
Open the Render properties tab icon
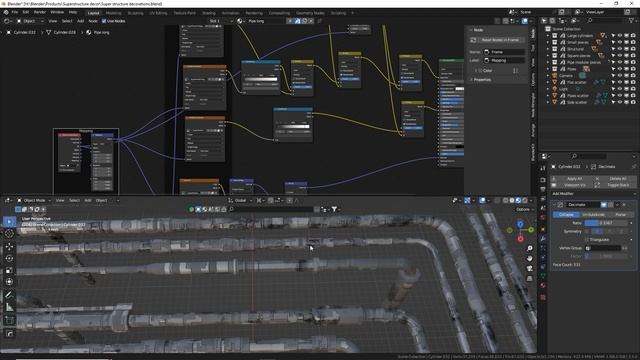click(542, 180)
